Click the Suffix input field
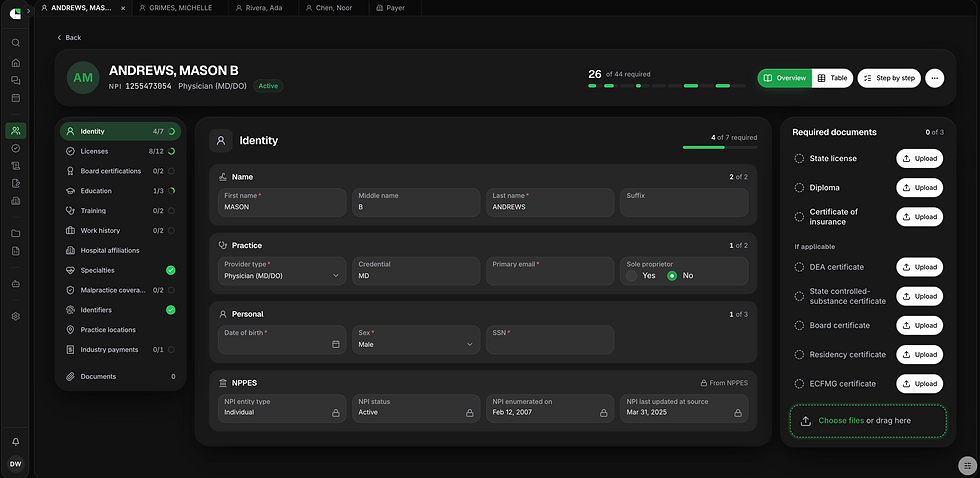This screenshot has height=478, width=980. click(684, 202)
